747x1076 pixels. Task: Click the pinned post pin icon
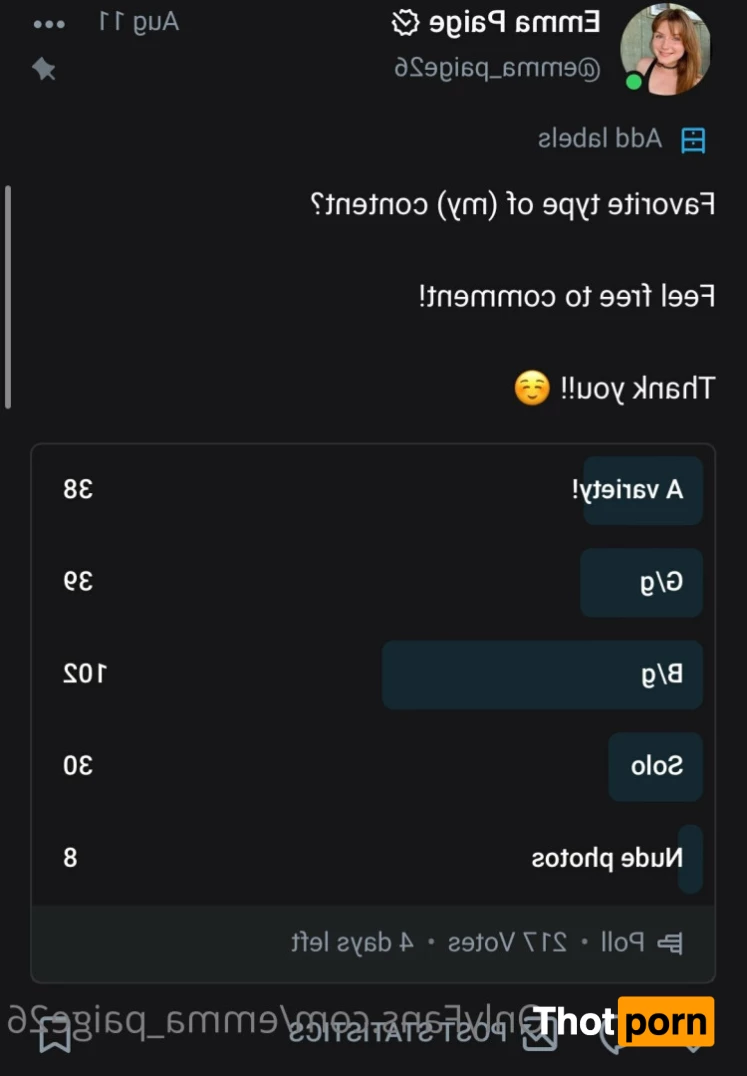pyautogui.click(x=44, y=69)
